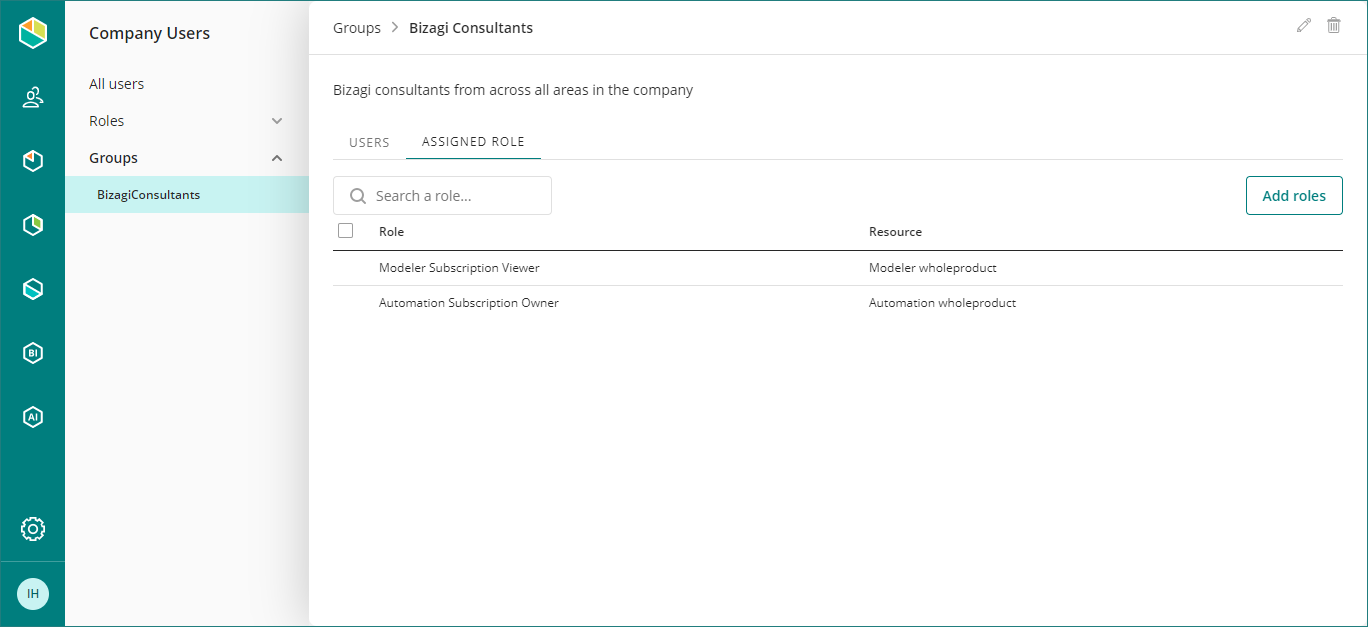
Task: Click the Modeler wholeproduct resource cell
Action: [x=933, y=268]
